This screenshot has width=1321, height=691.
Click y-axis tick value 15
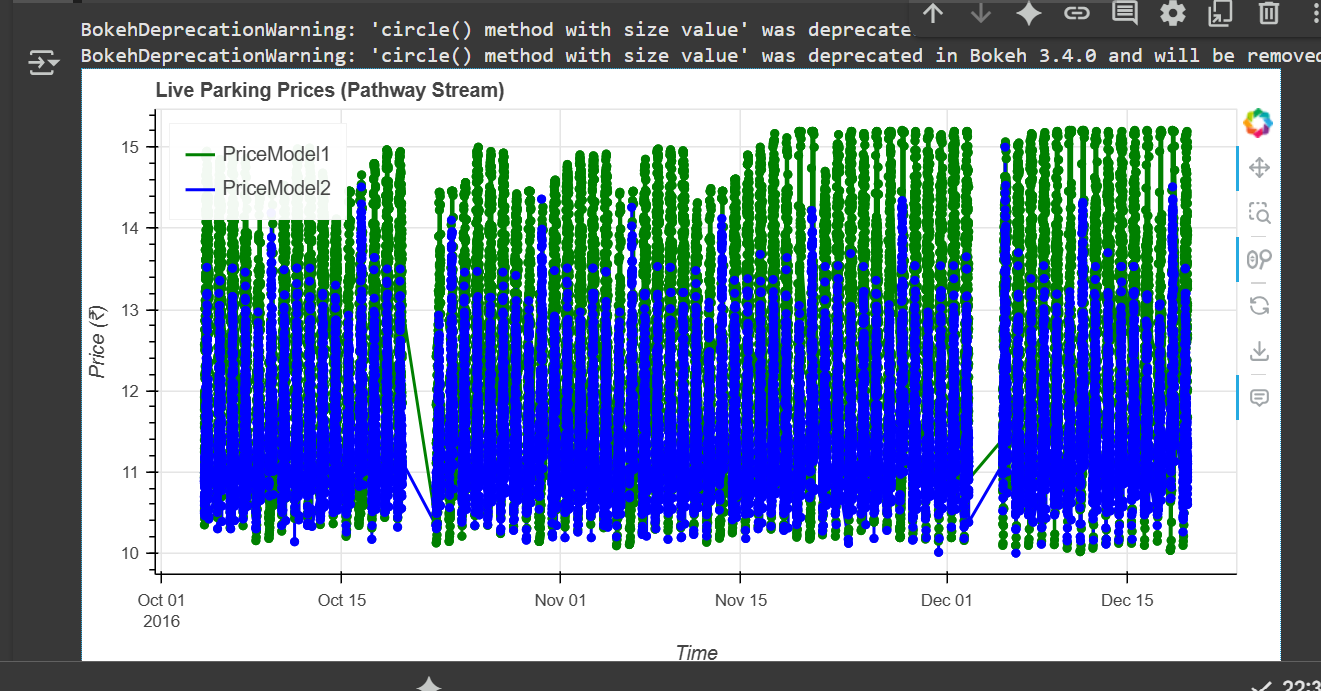pos(130,147)
